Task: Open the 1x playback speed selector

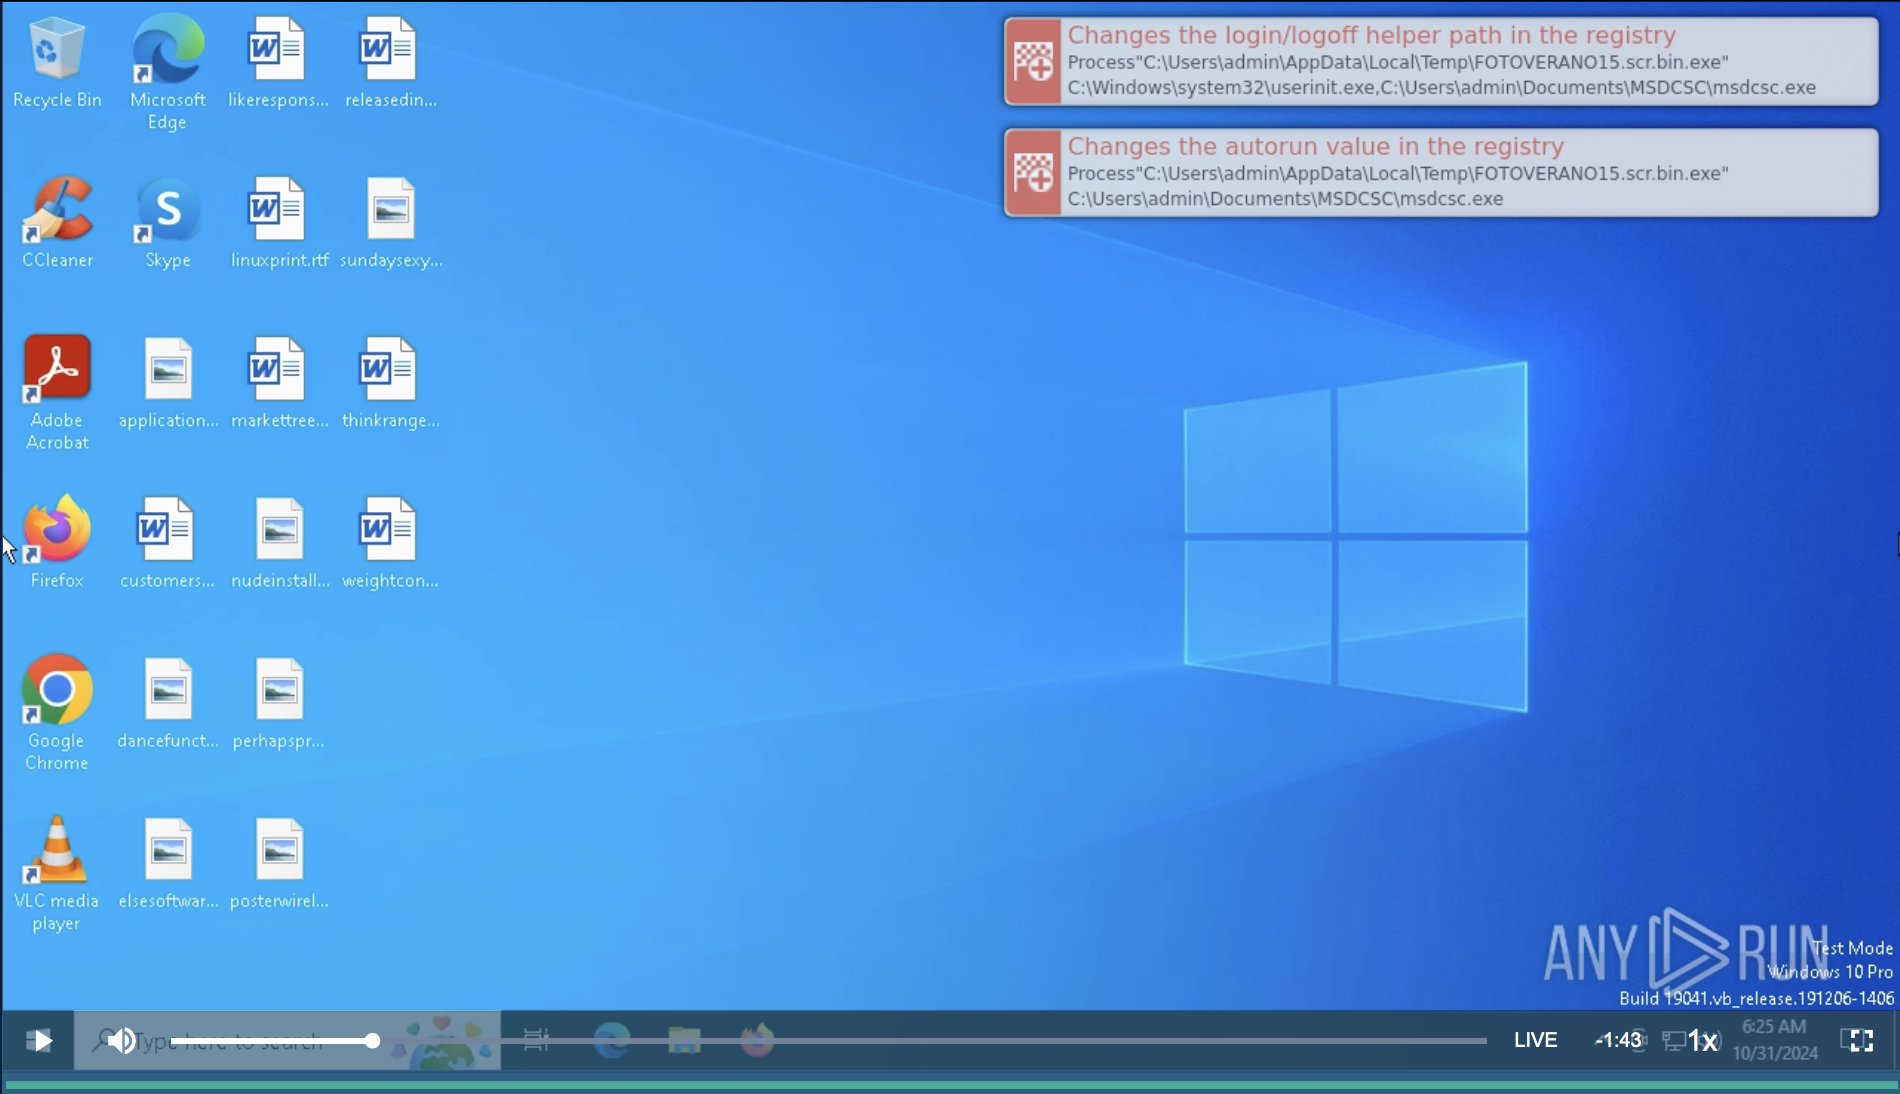Action: point(1703,1041)
